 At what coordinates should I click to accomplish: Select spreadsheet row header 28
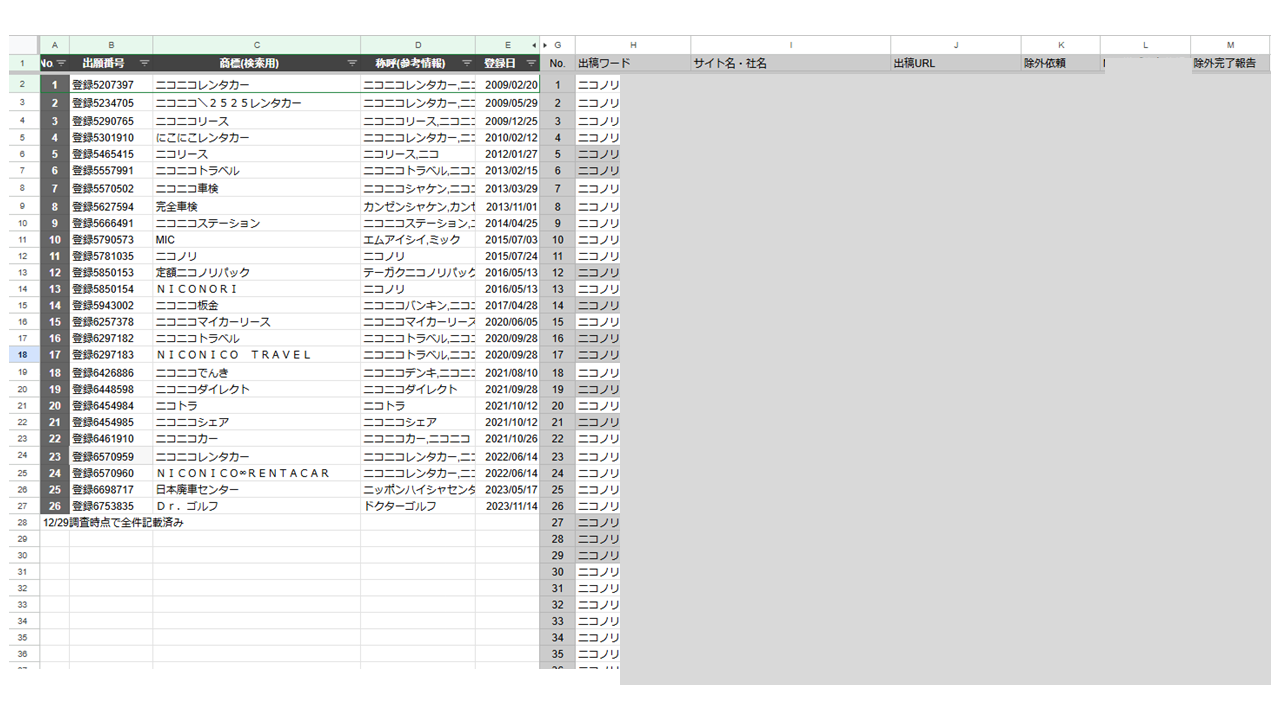(x=22, y=522)
